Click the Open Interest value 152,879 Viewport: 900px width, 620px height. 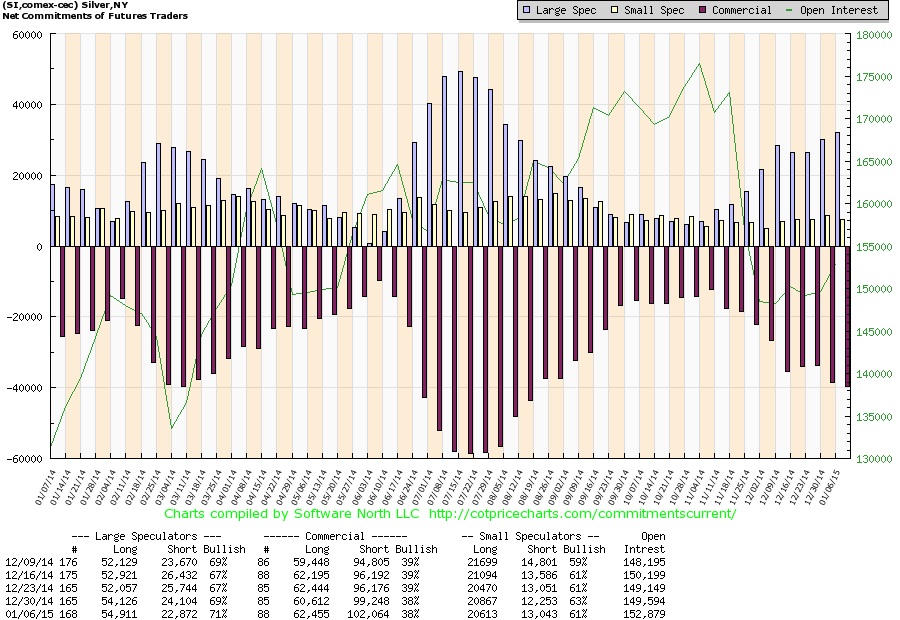click(x=644, y=614)
